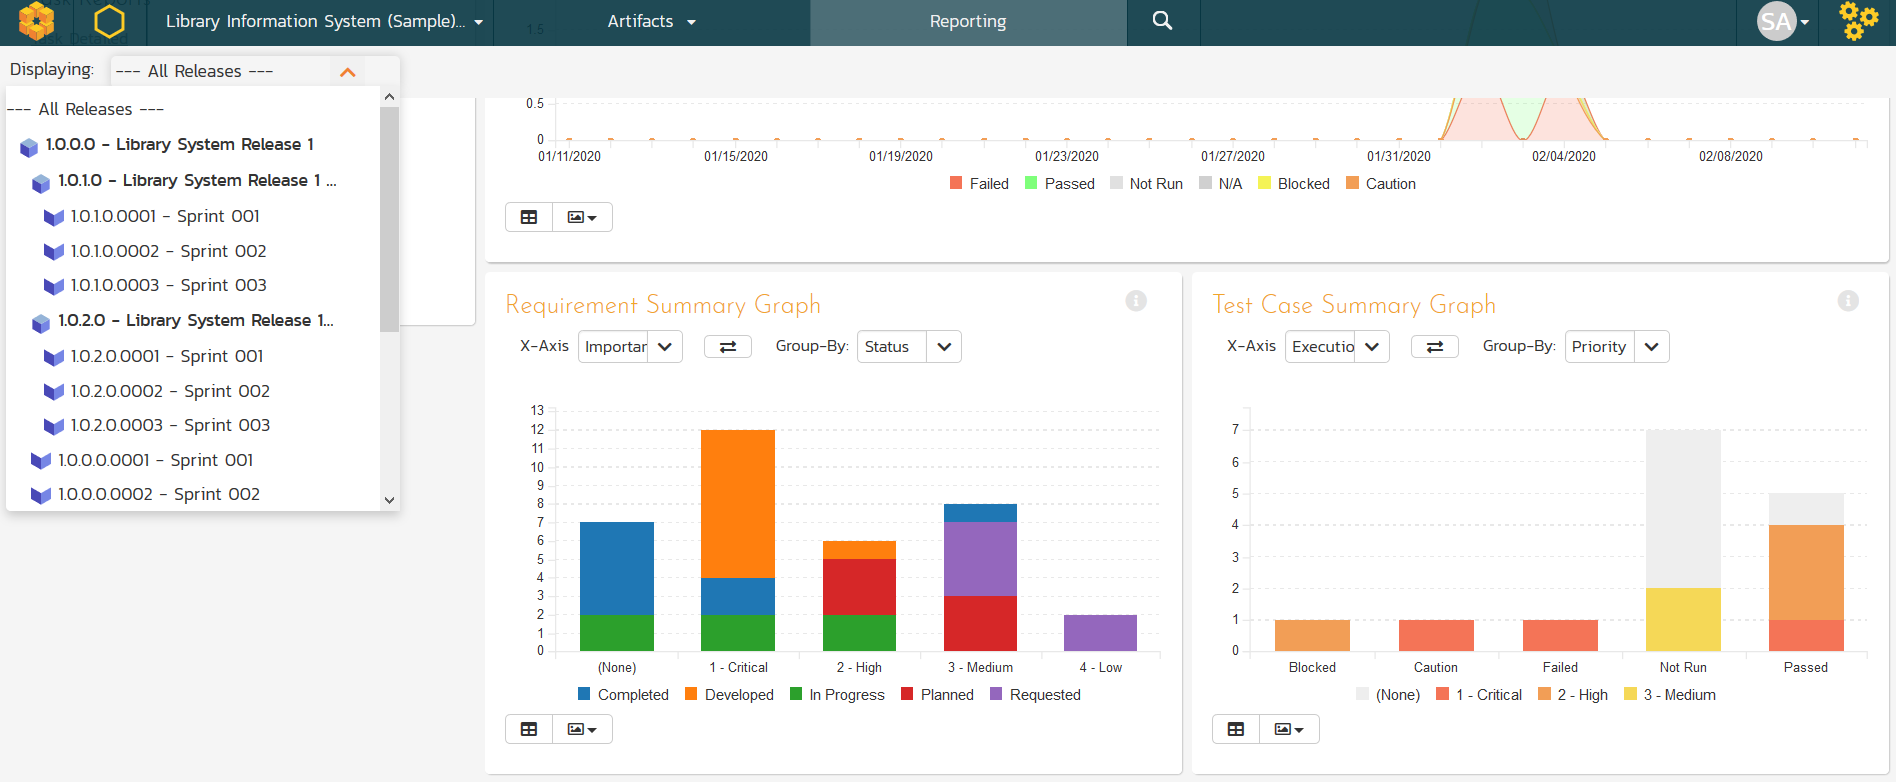The image size is (1896, 782).
Task: Swap axes on Requirement Summary Graph
Action: click(728, 347)
